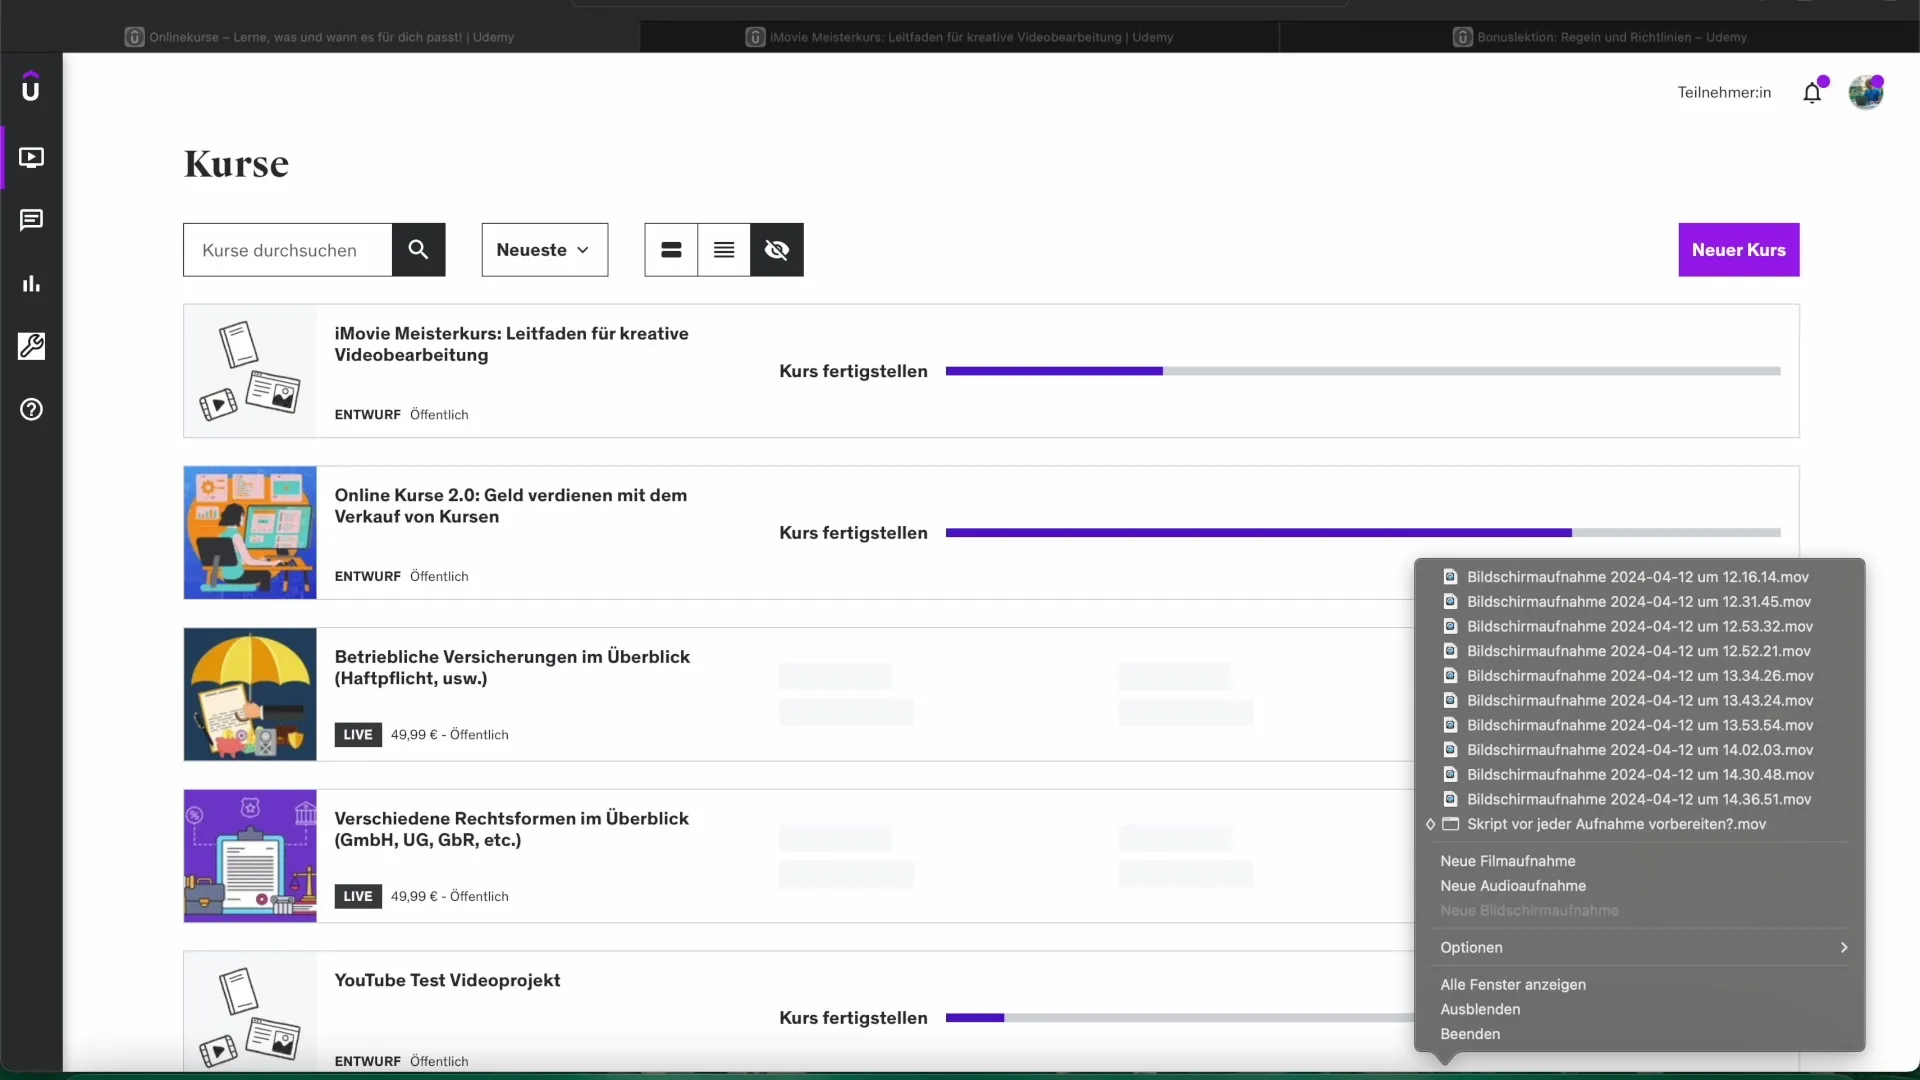Click Kurs fertigstellen for YouTube Test Videoprojekt
This screenshot has height=1080, width=1920.
[853, 1018]
